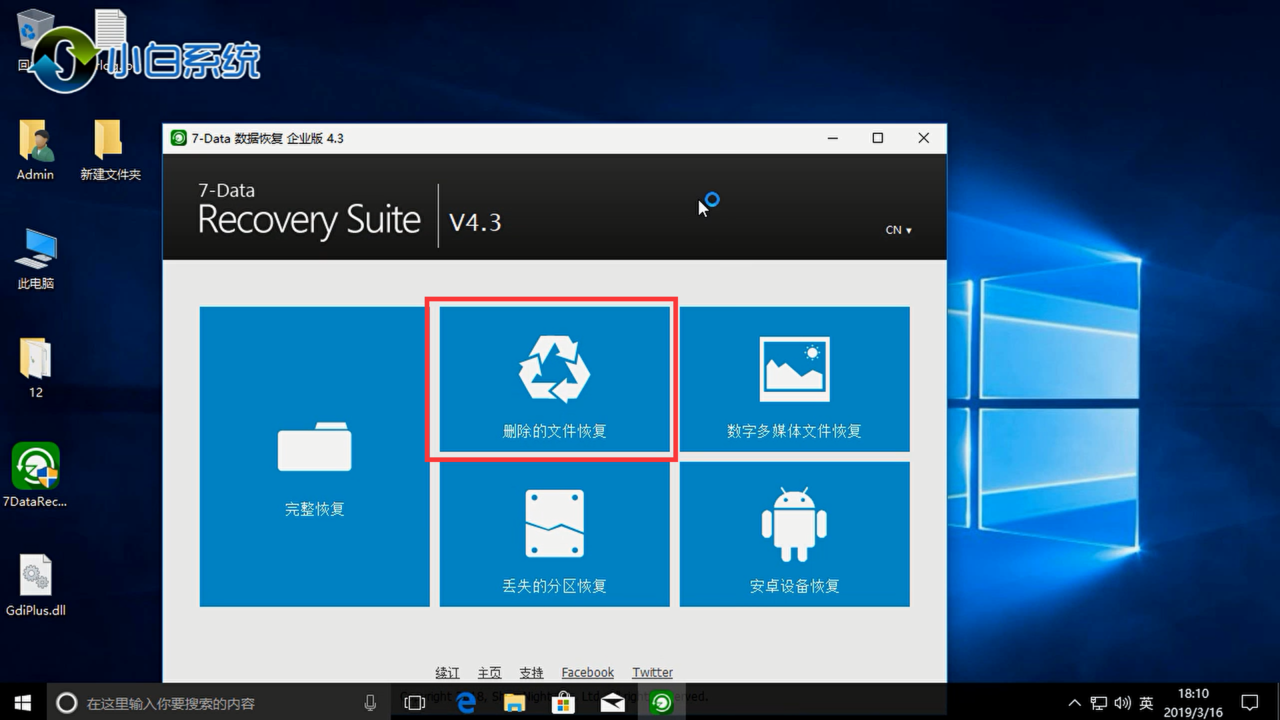Select the 7DataRec desktop shortcut
Viewport: 1280px width, 720px height.
[x=35, y=476]
